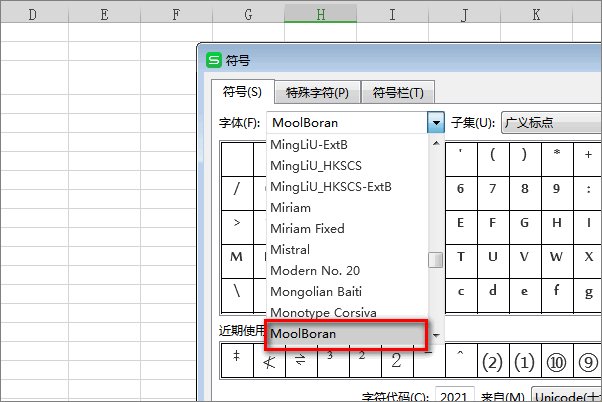Choose MingLiU_HKSCS-ExtB from the font list
Screen dimensions: 602x402
point(347,187)
